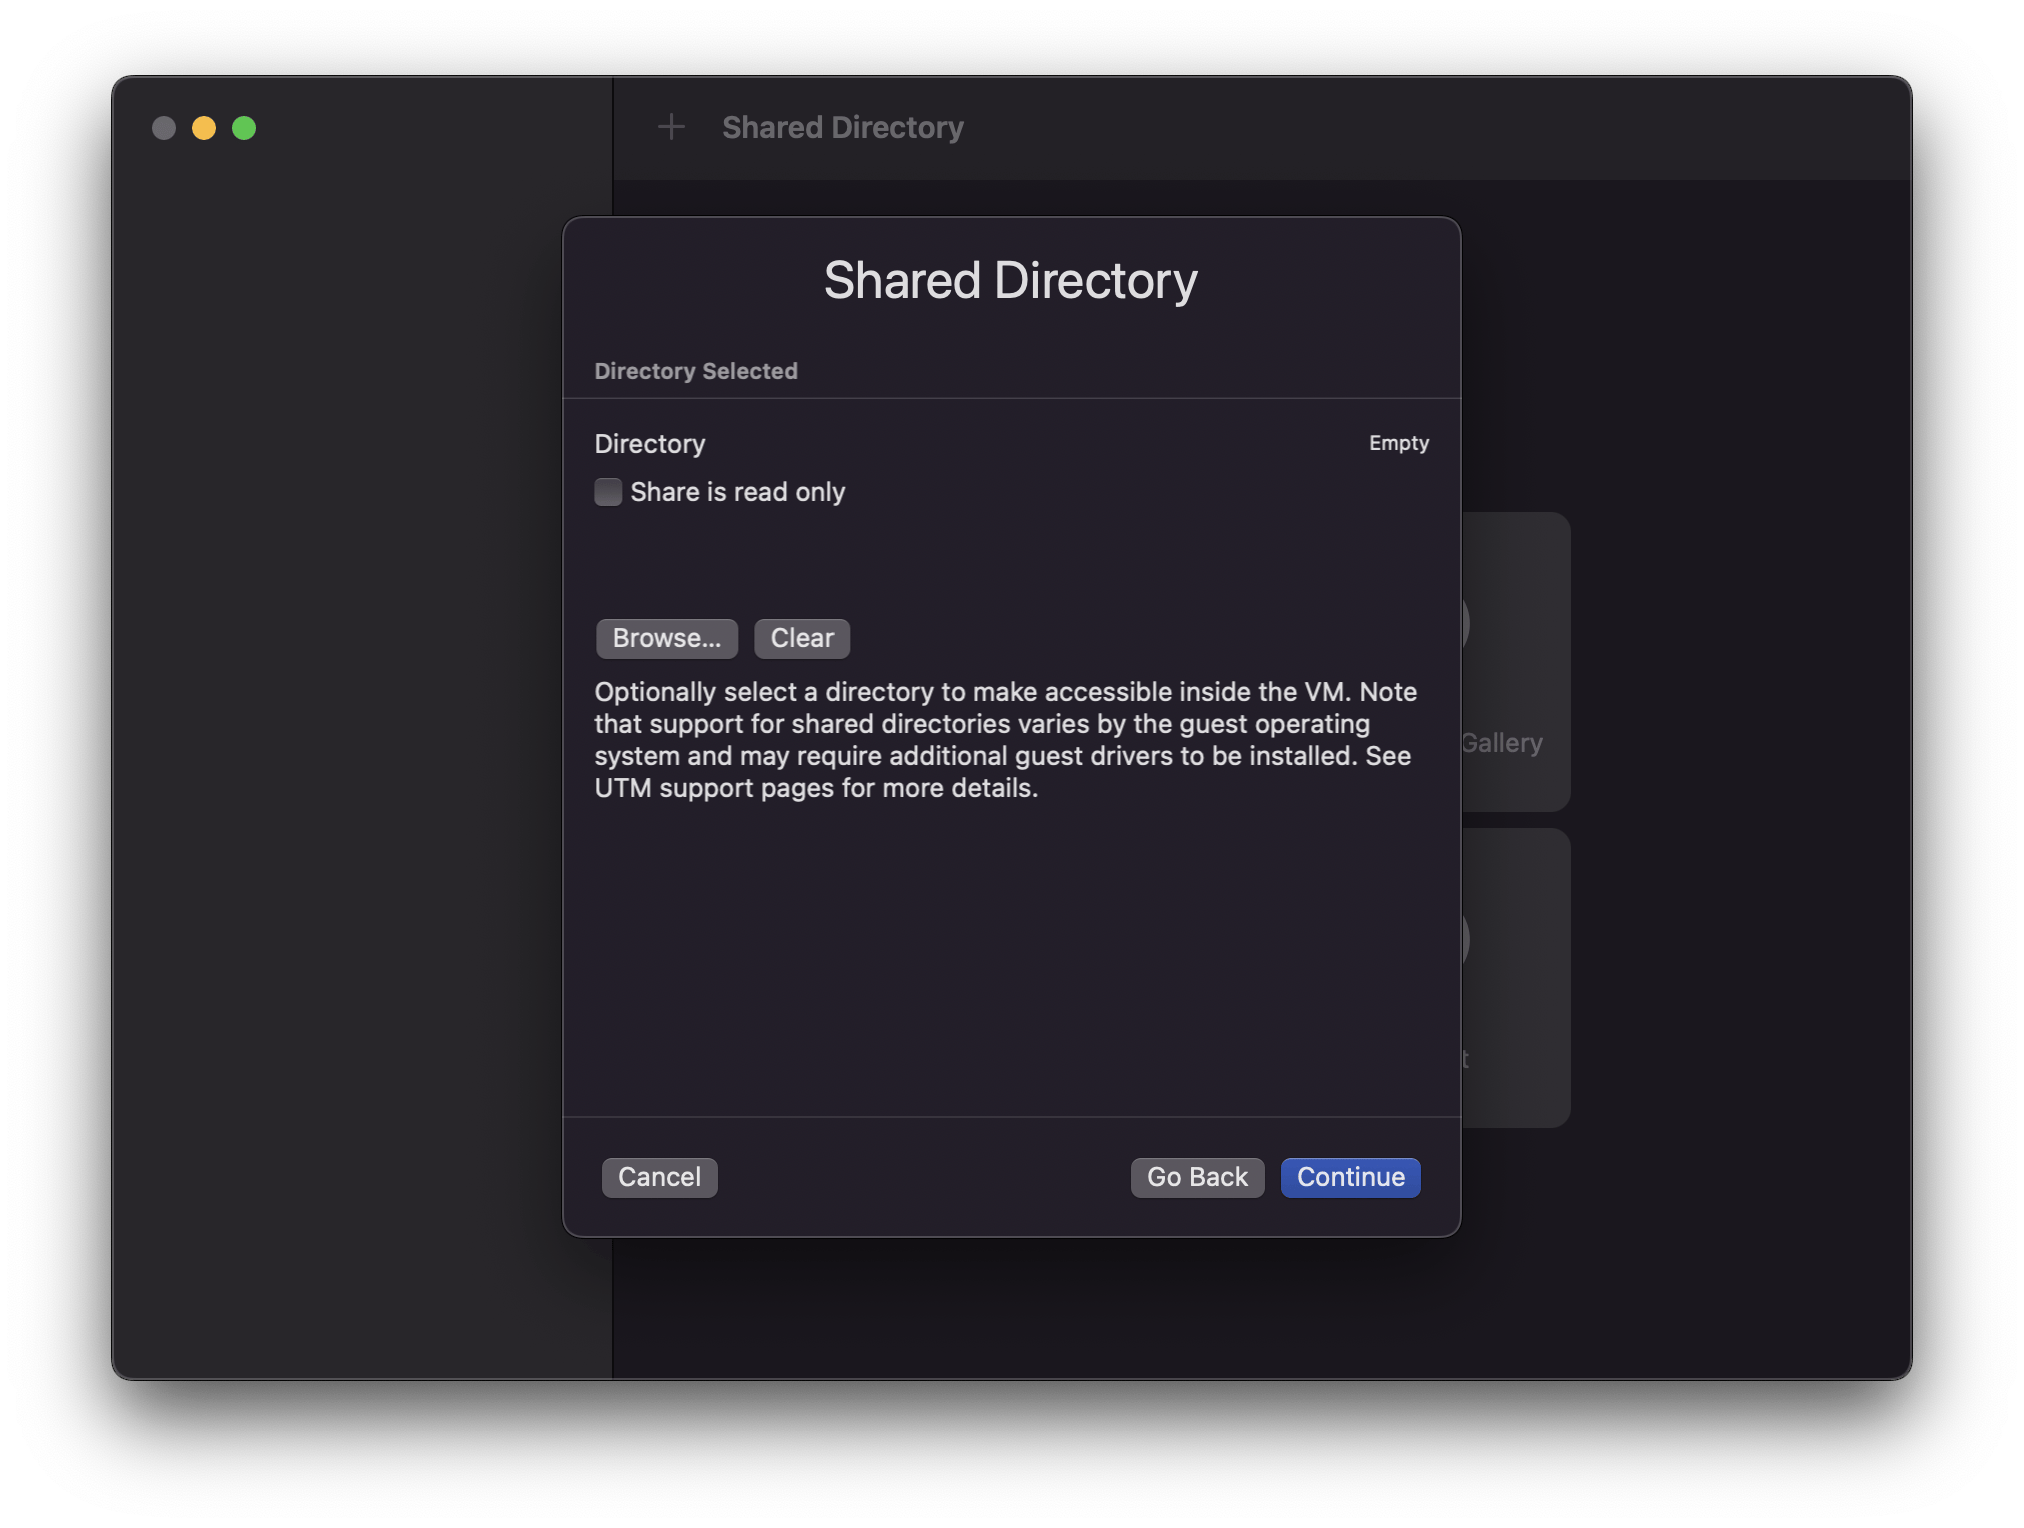
Task: Click the large Shared Directory dialog heading
Action: point(1010,280)
